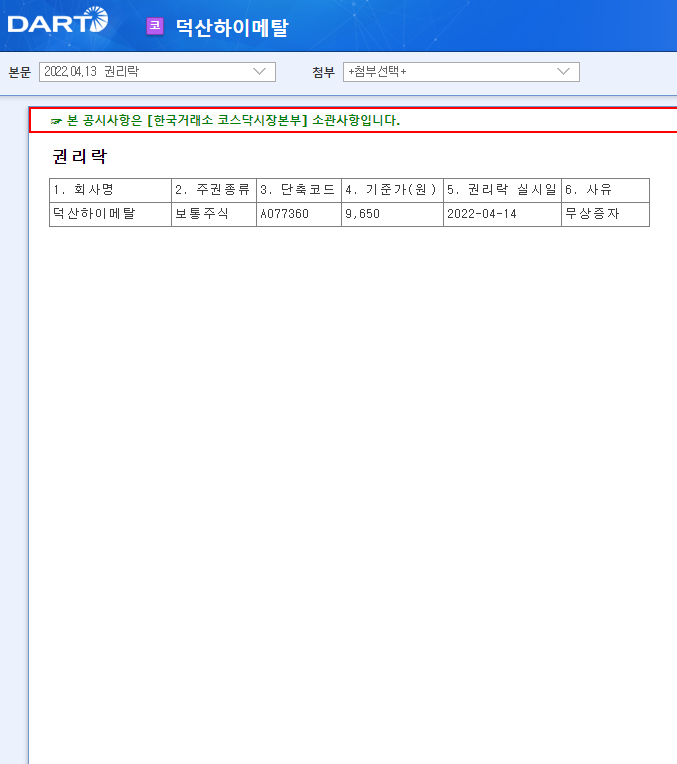Click the '5. 권리락 실시일' column header
This screenshot has height=764, width=677.
(503, 190)
